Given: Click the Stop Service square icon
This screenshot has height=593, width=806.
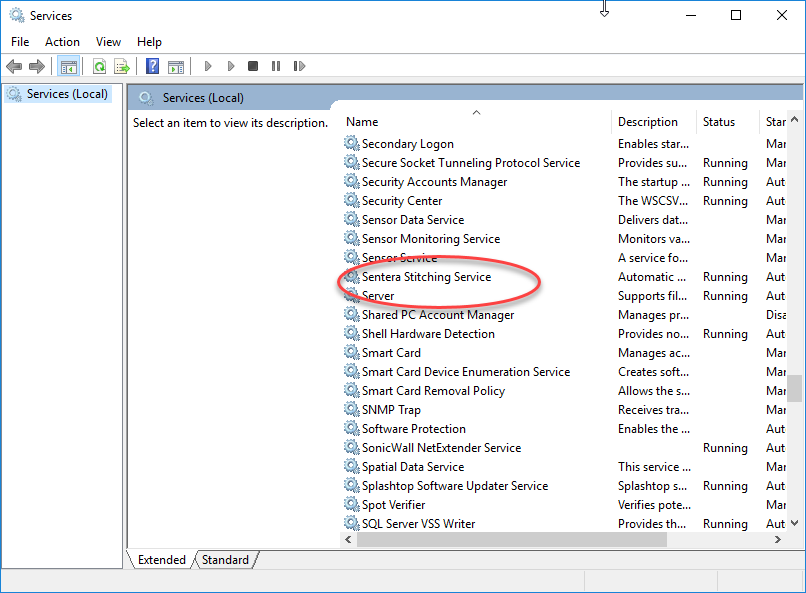Looking at the screenshot, I should point(253,67).
